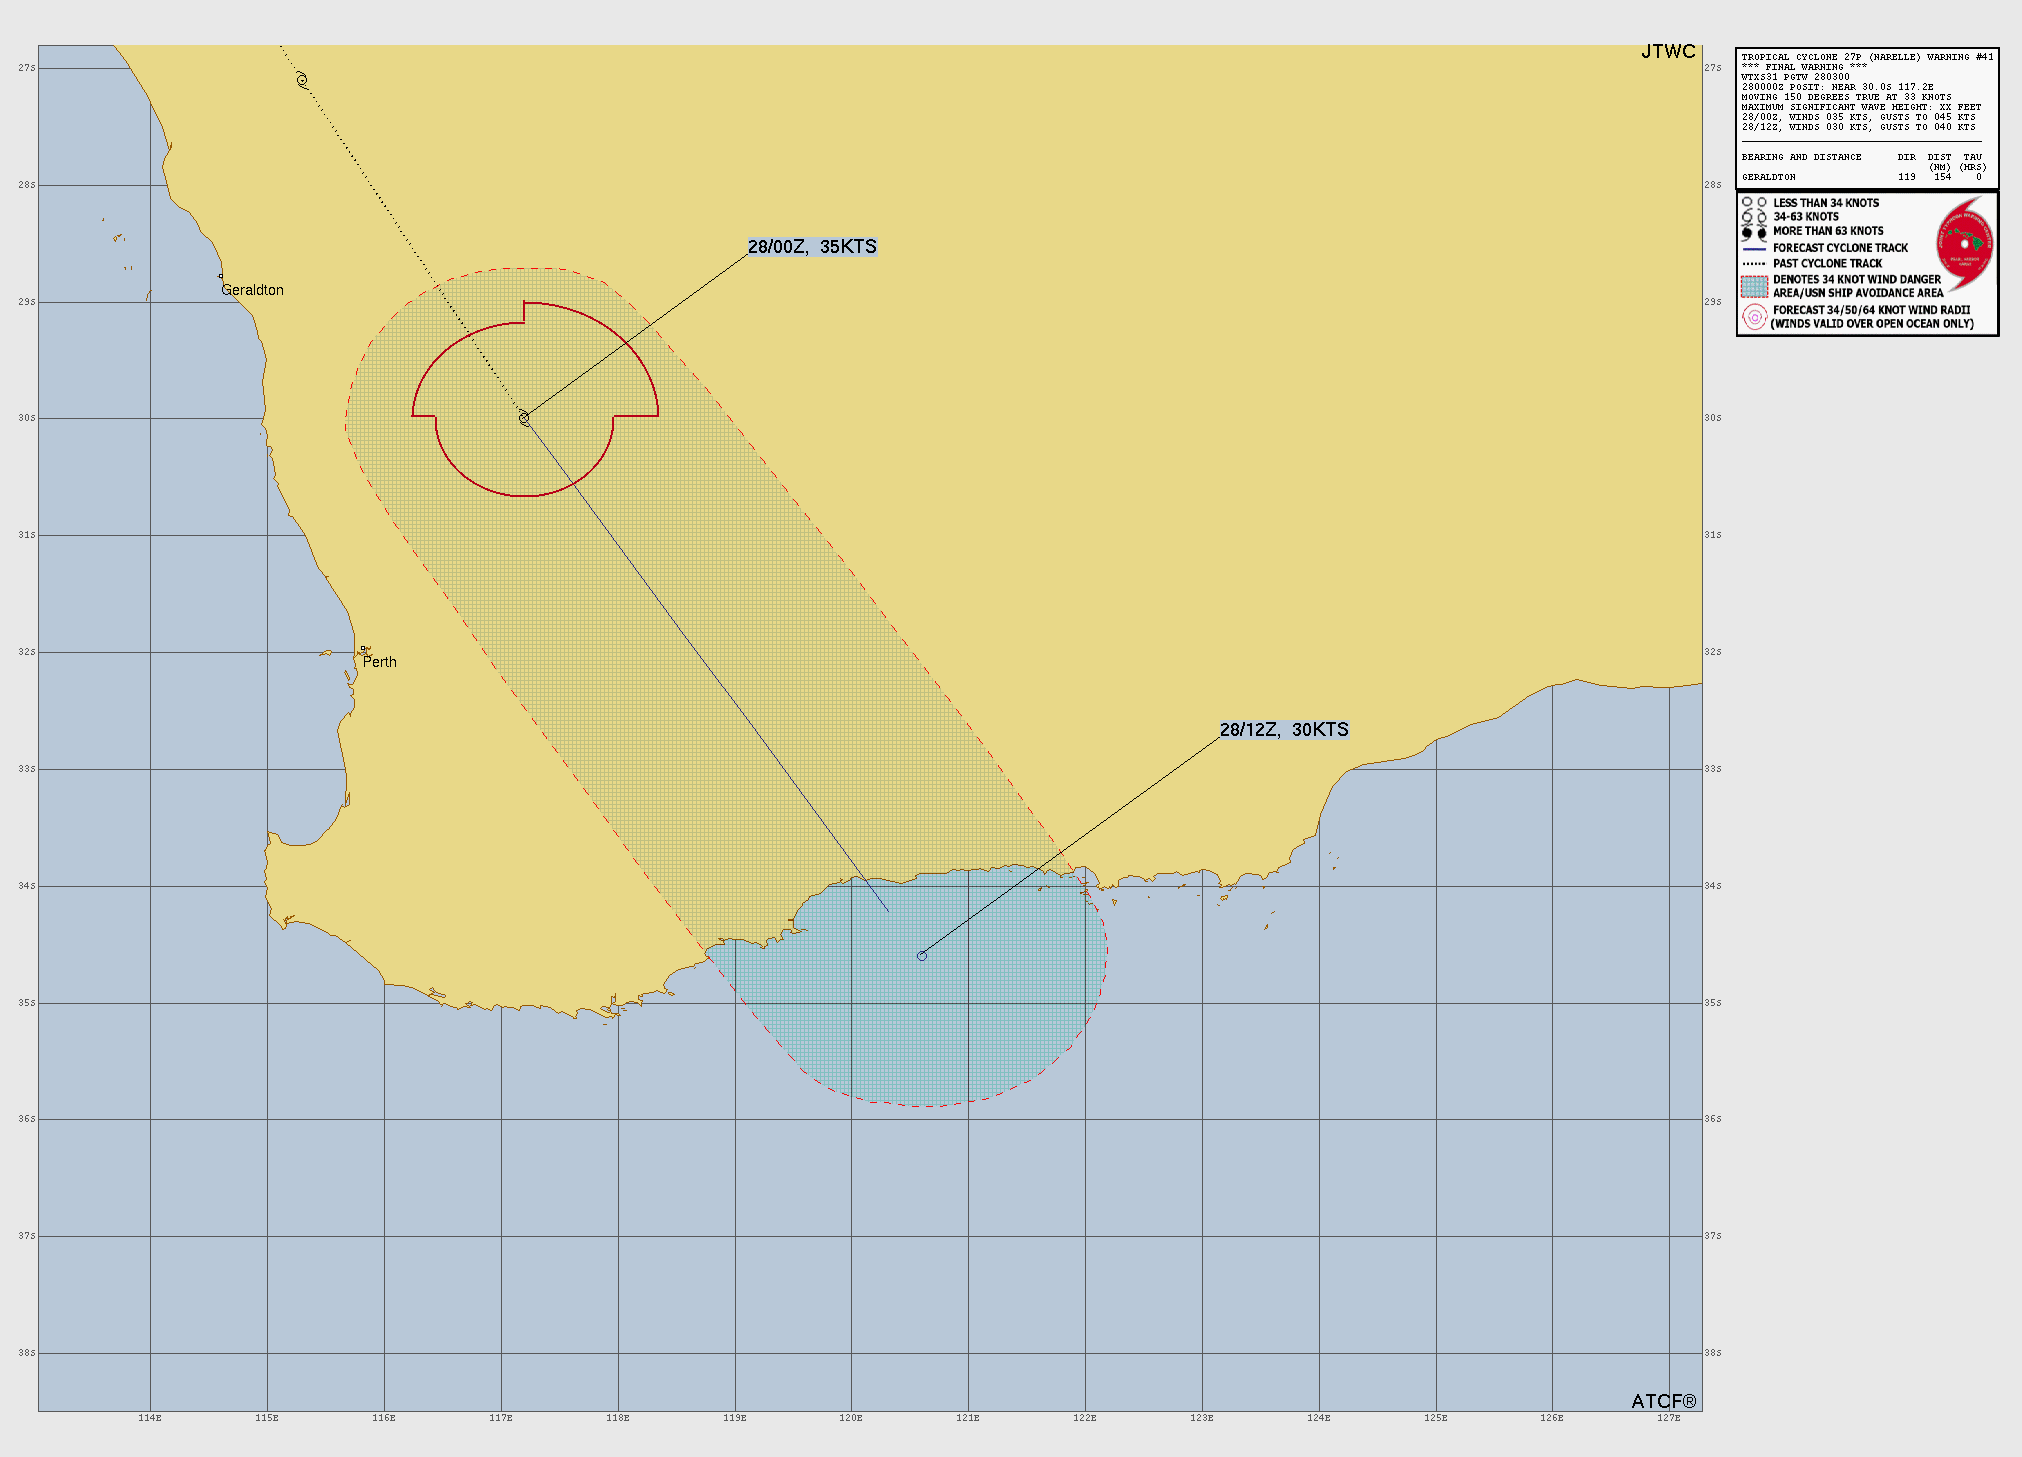Select the '28/00Z, 35KTS' map label
The image size is (2022, 1457).
(812, 247)
